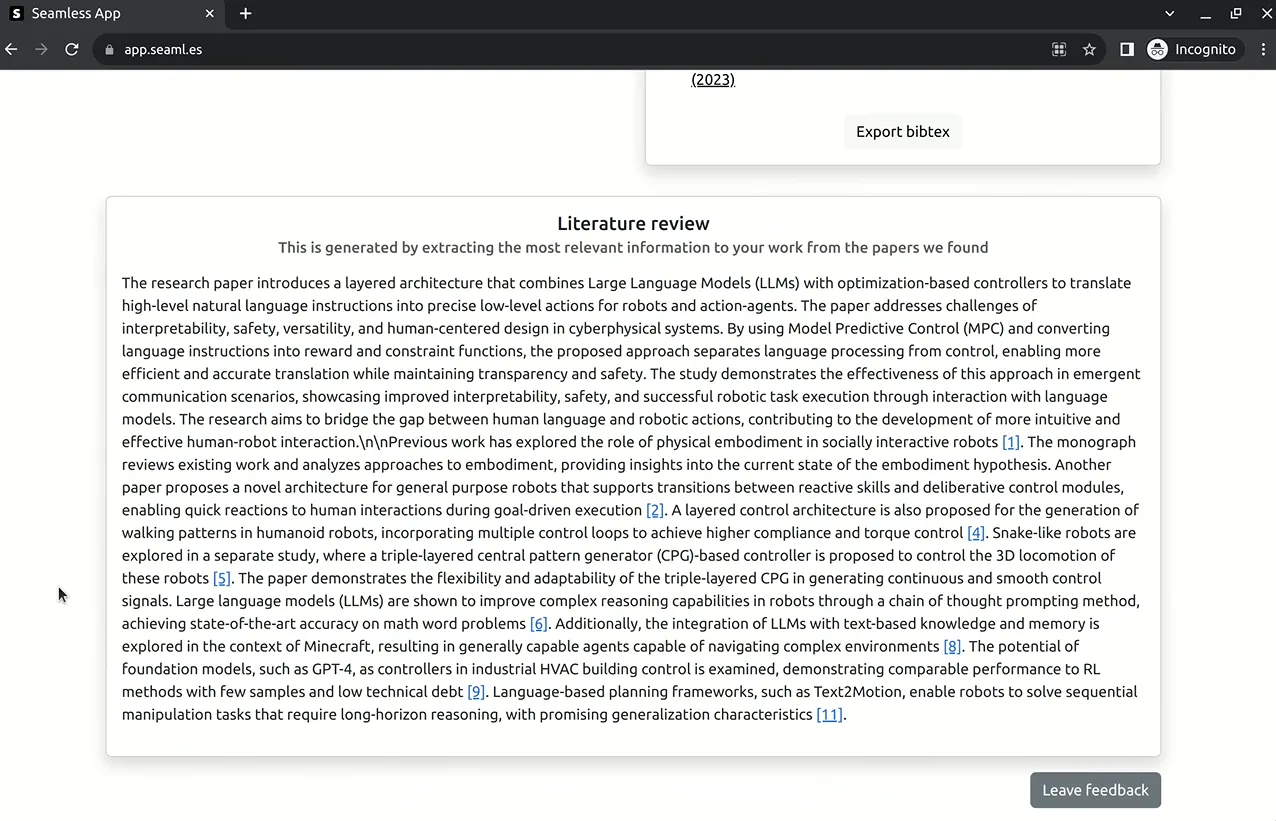Click the site lock icon in address bar
This screenshot has height=821, width=1276.
tap(110, 49)
